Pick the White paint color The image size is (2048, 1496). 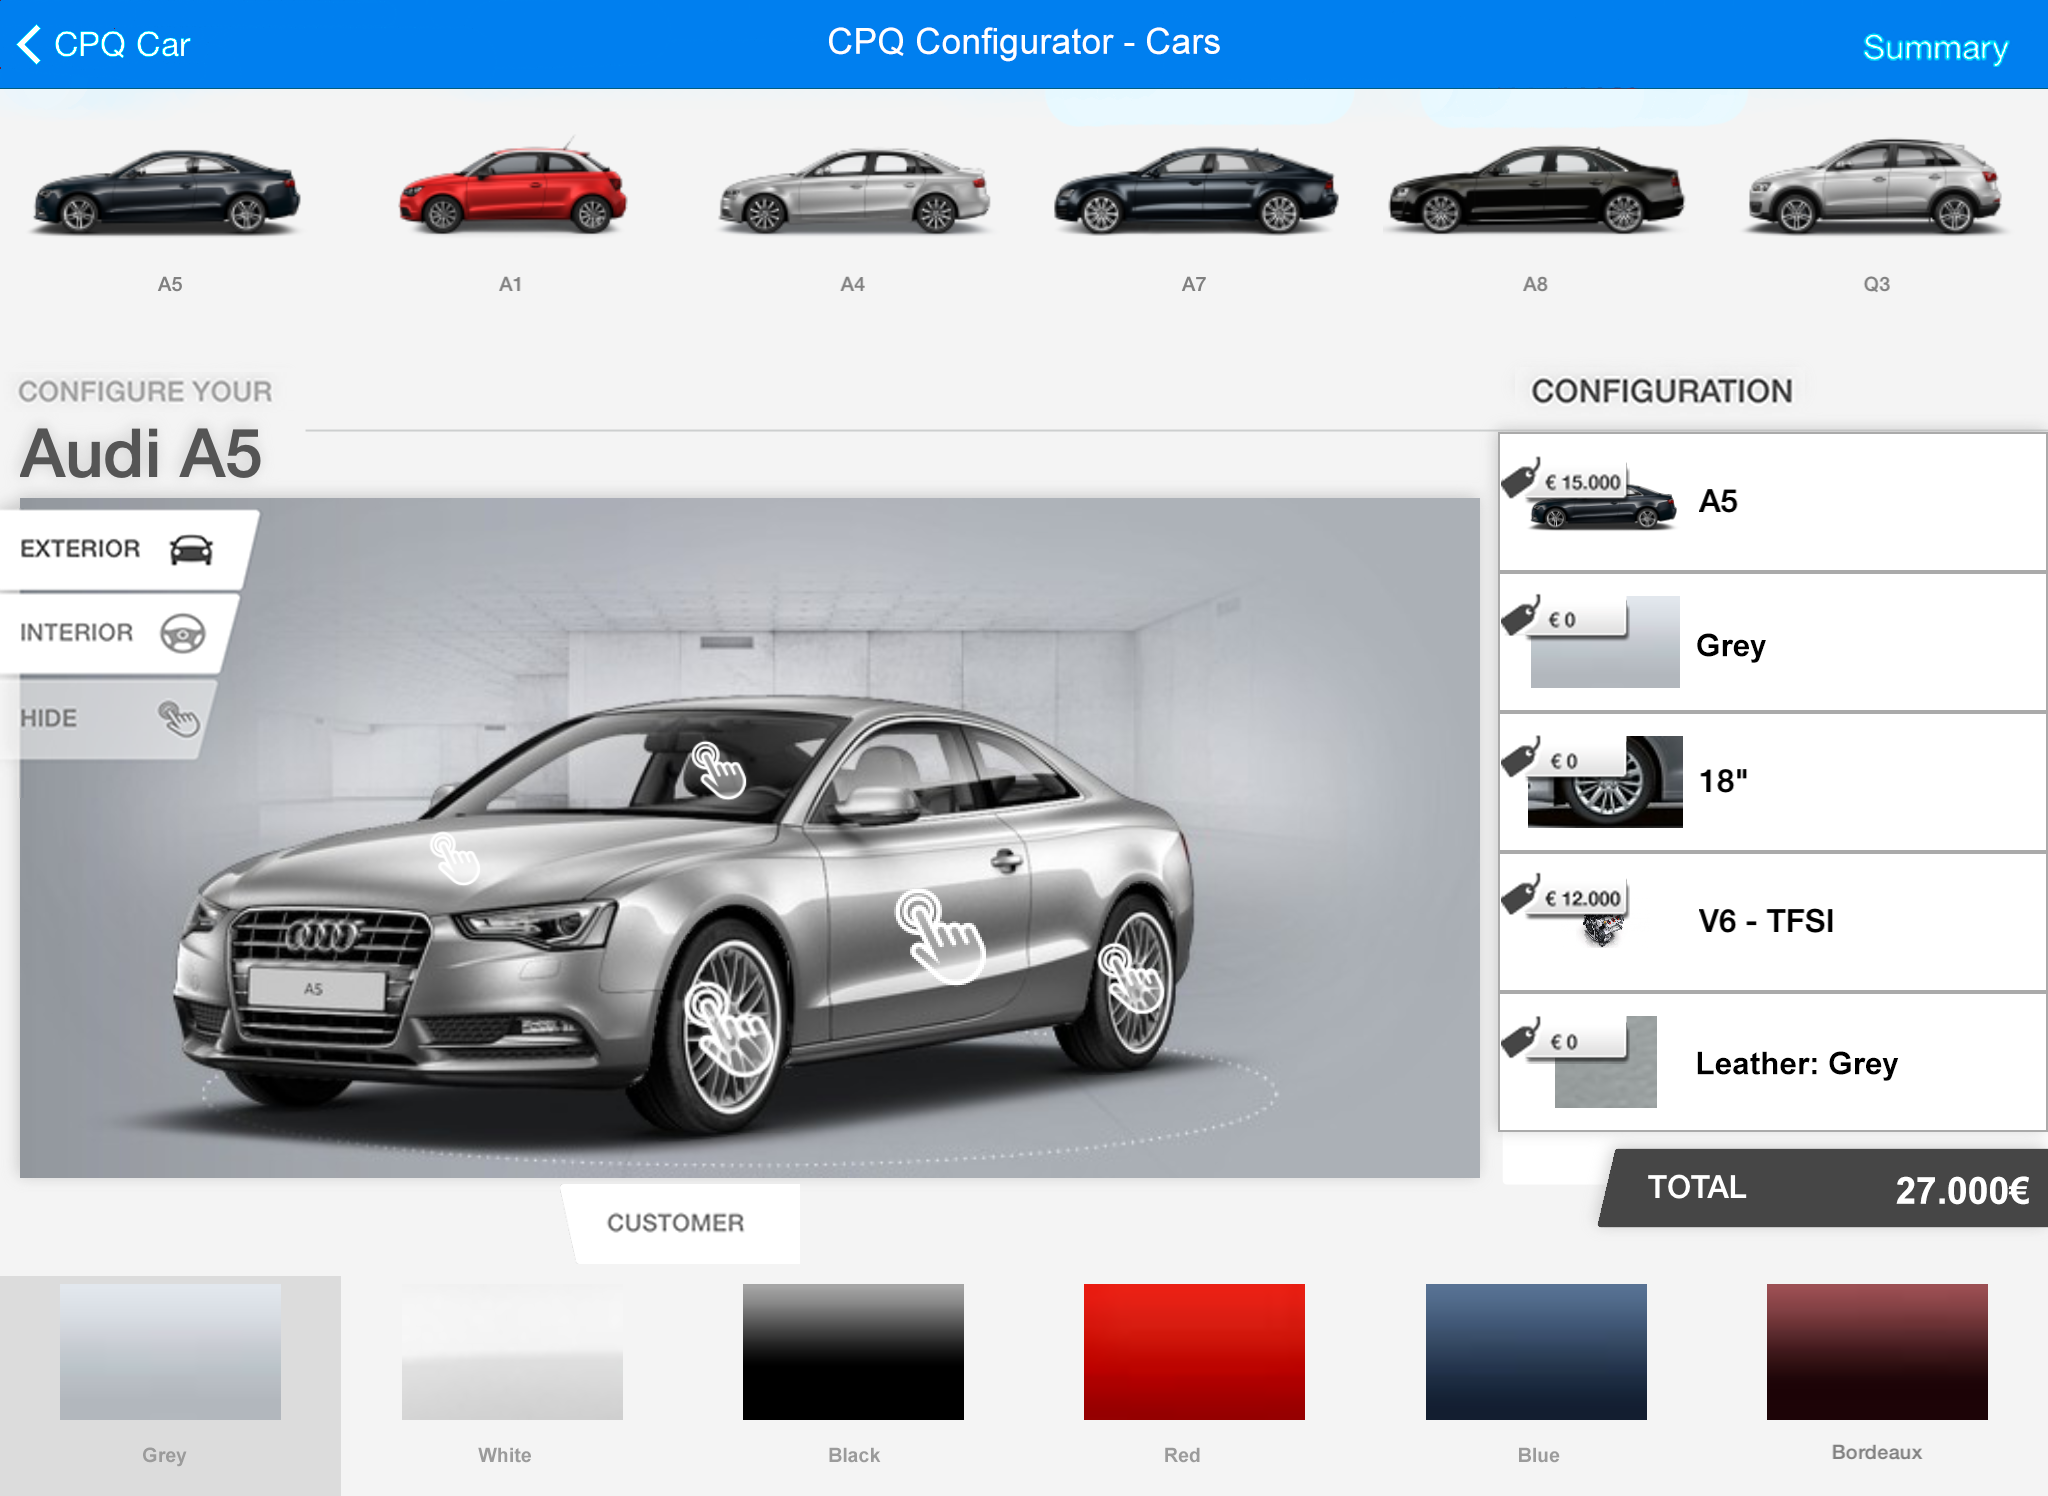(512, 1351)
